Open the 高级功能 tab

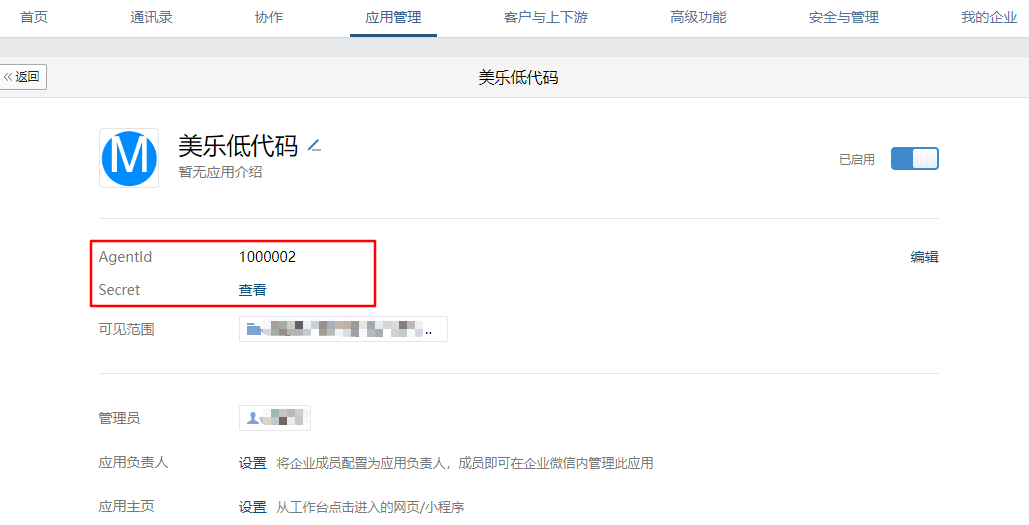[x=698, y=18]
